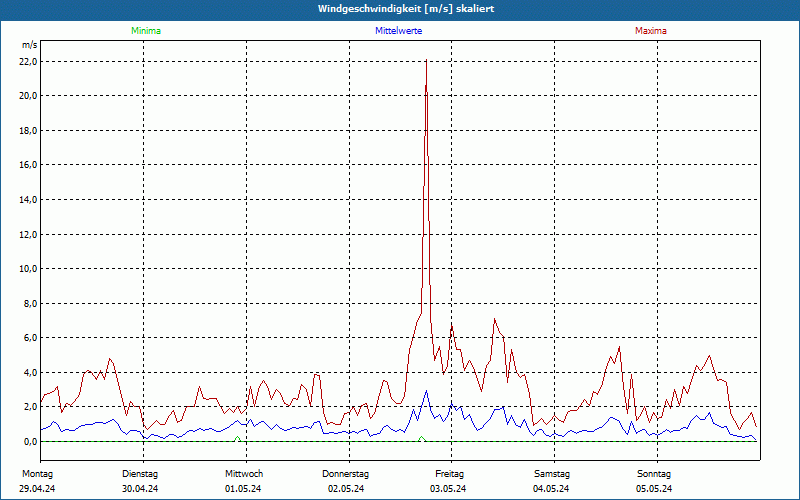Click the Montag day label
This screenshot has width=800, height=500.
tap(37, 474)
